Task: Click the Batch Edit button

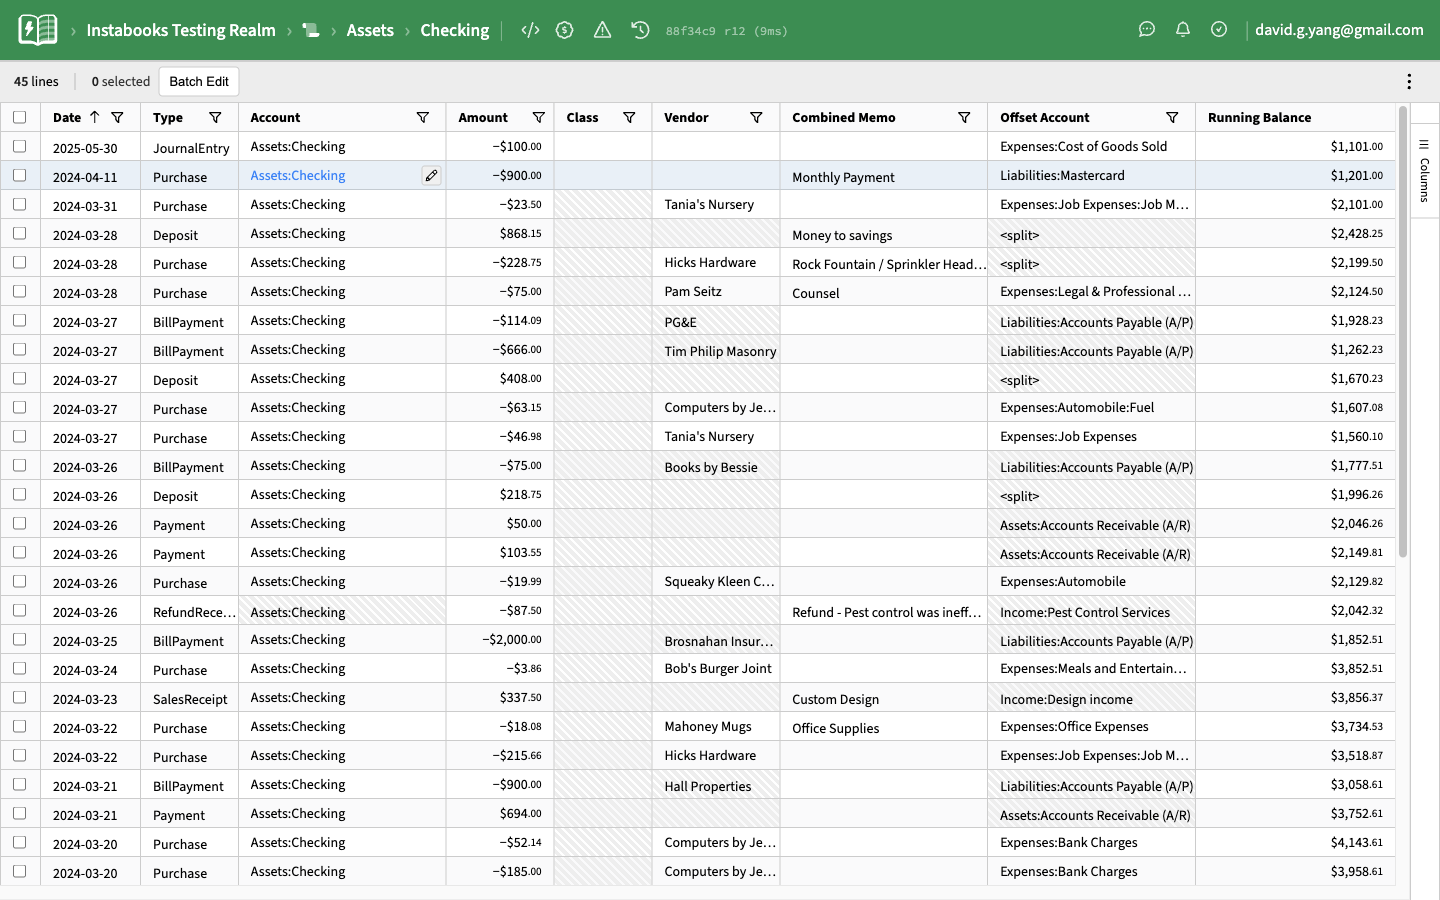Action: tap(199, 82)
